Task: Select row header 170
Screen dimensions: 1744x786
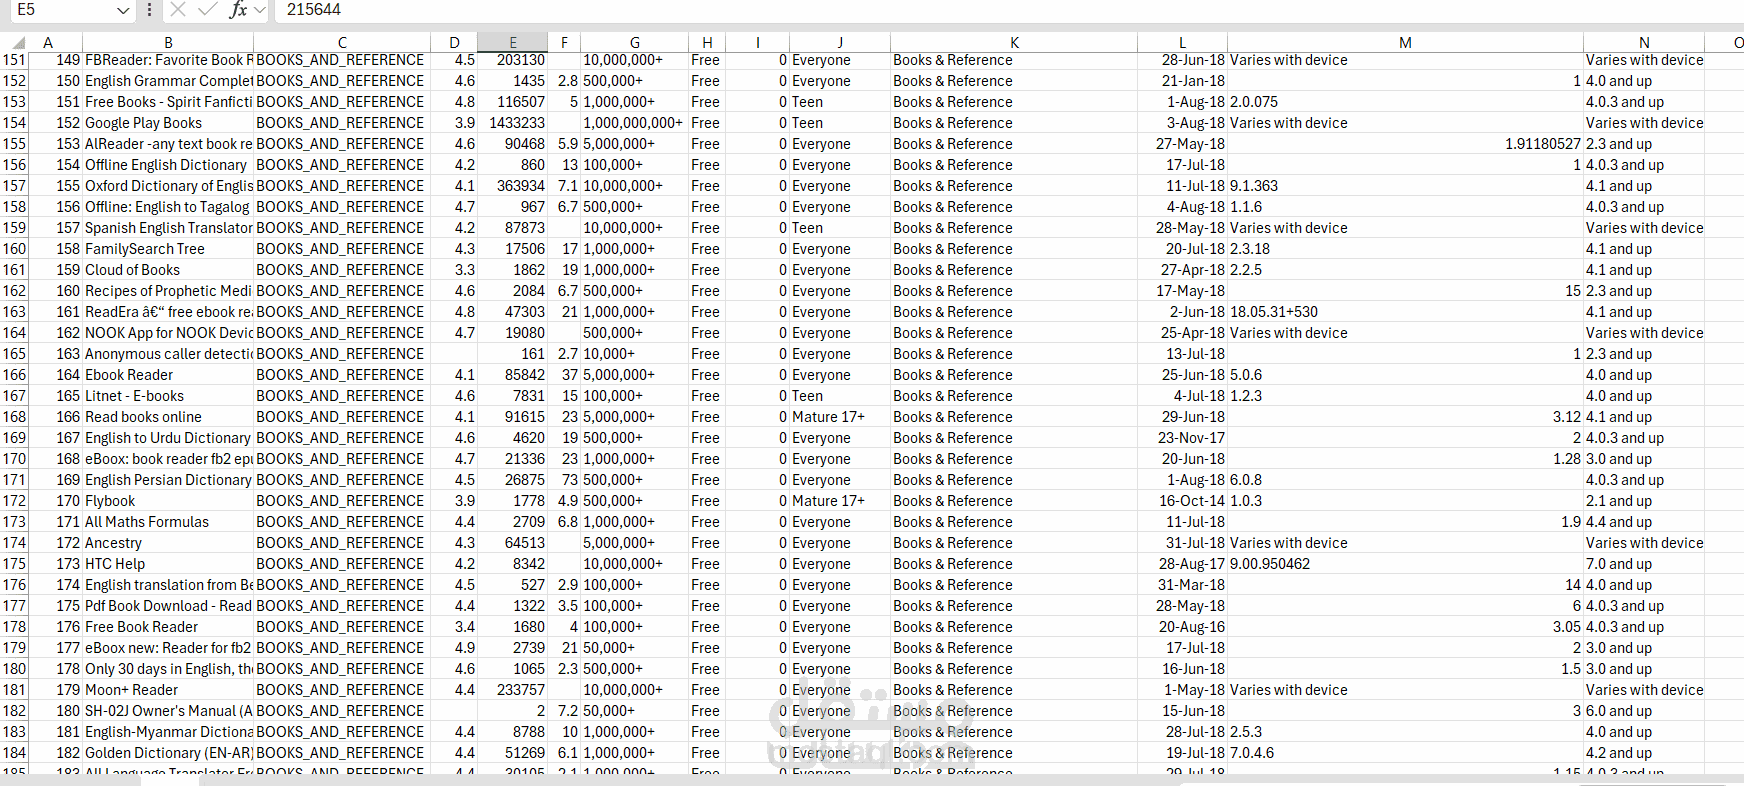Action: 15,459
